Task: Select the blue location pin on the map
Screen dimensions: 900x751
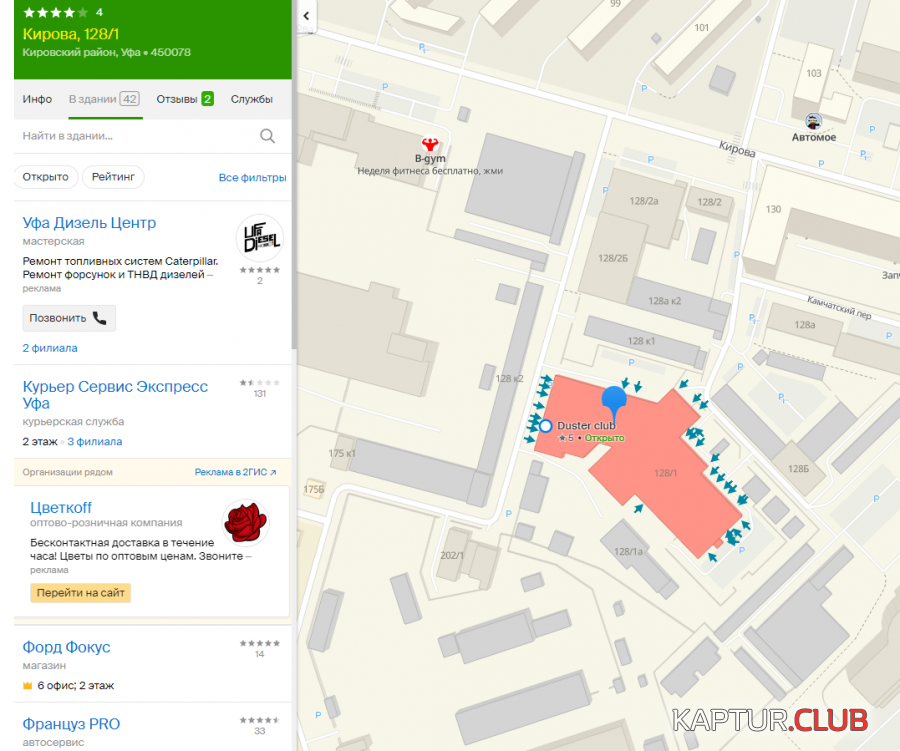Action: pyautogui.click(x=614, y=401)
